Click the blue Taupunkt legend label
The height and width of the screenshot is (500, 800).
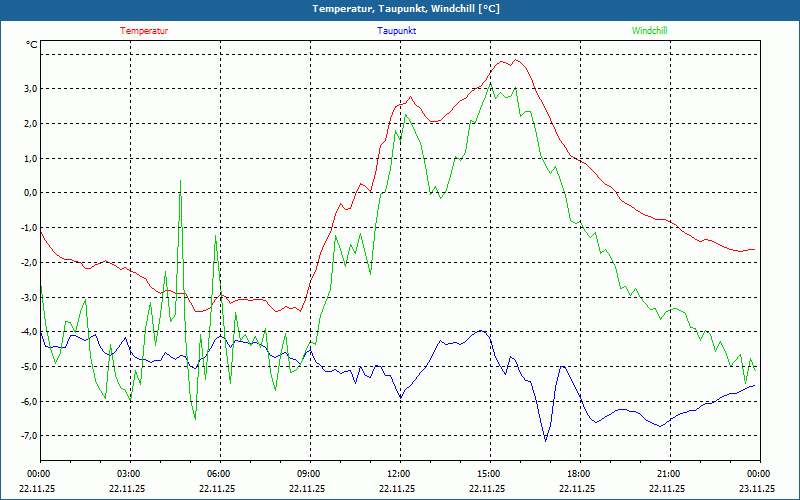(397, 31)
